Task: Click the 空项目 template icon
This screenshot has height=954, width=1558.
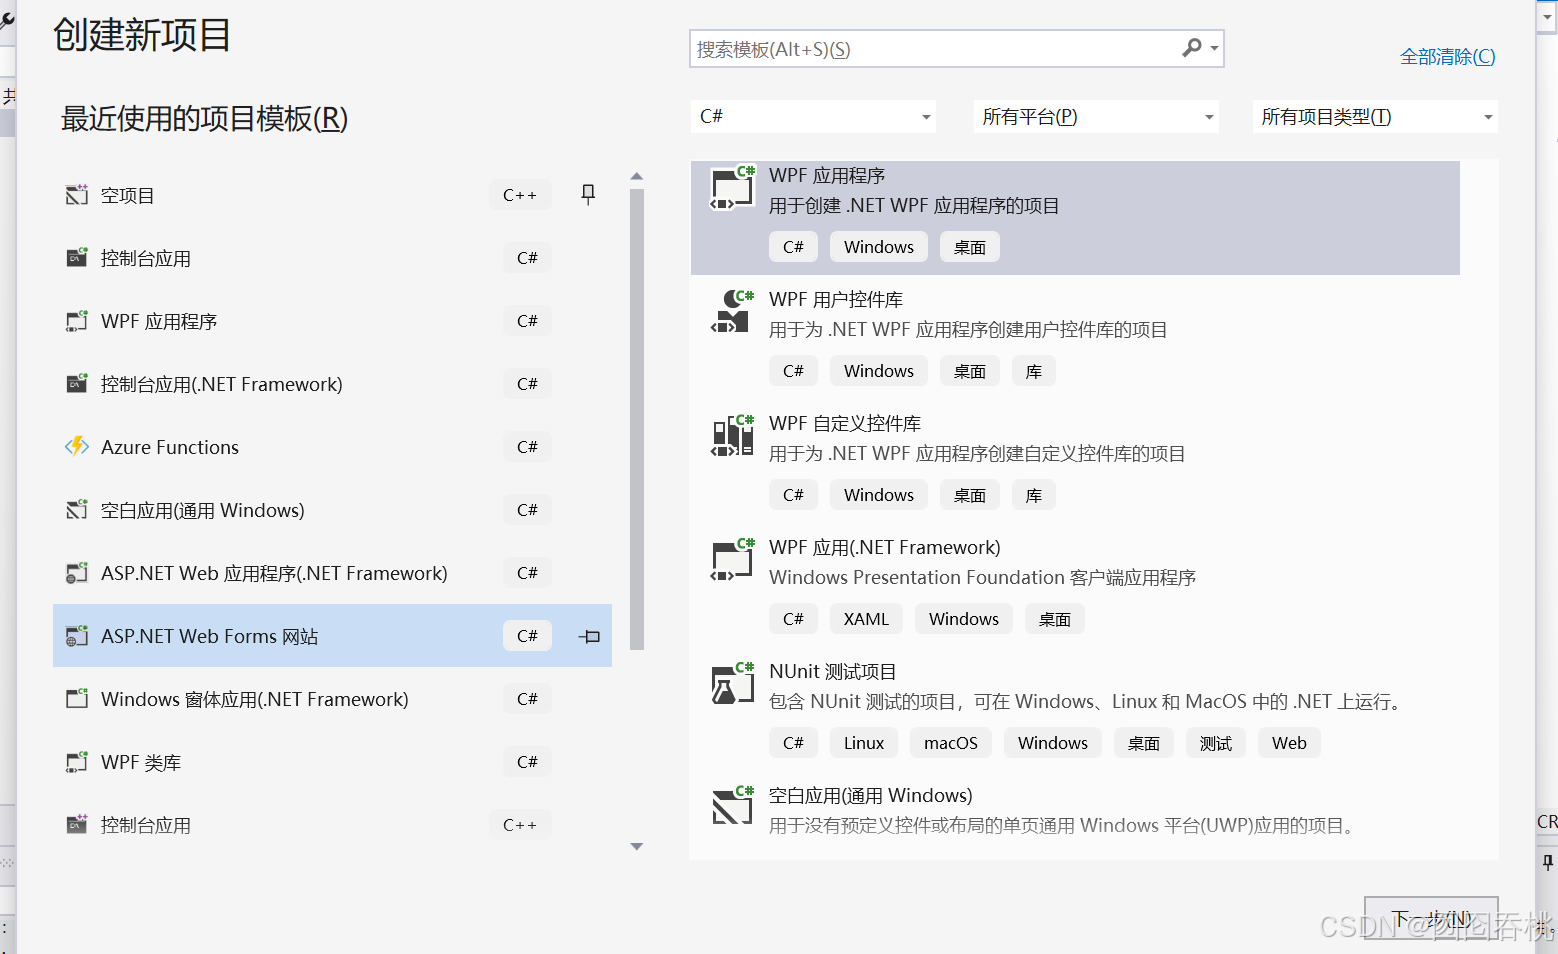Action: click(77, 195)
